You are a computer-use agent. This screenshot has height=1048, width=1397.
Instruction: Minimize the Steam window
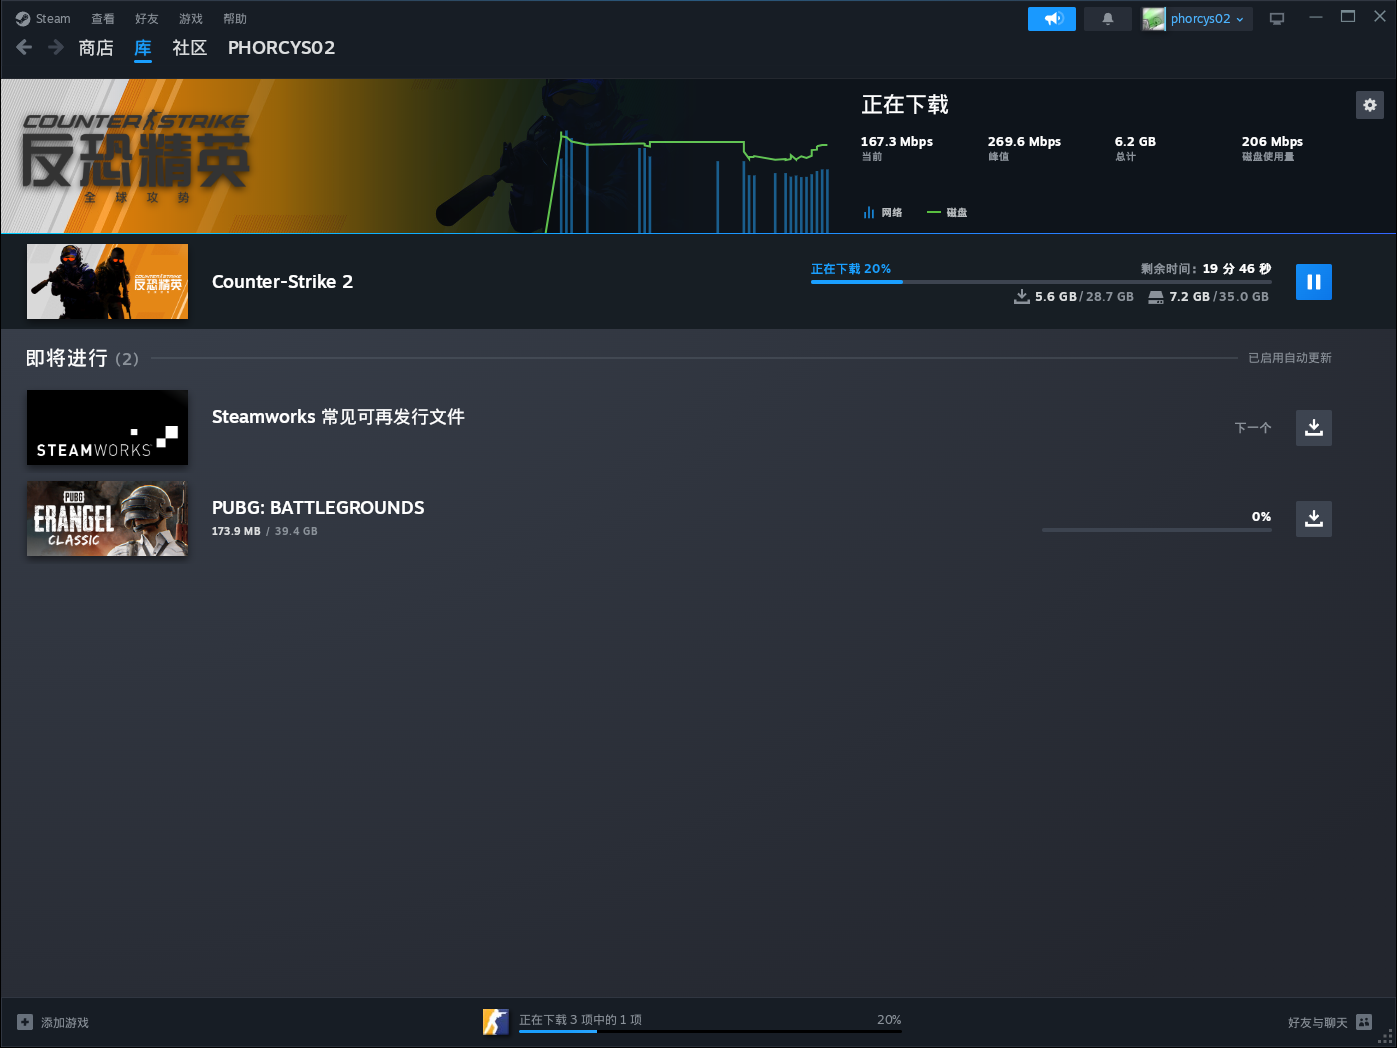1316,17
